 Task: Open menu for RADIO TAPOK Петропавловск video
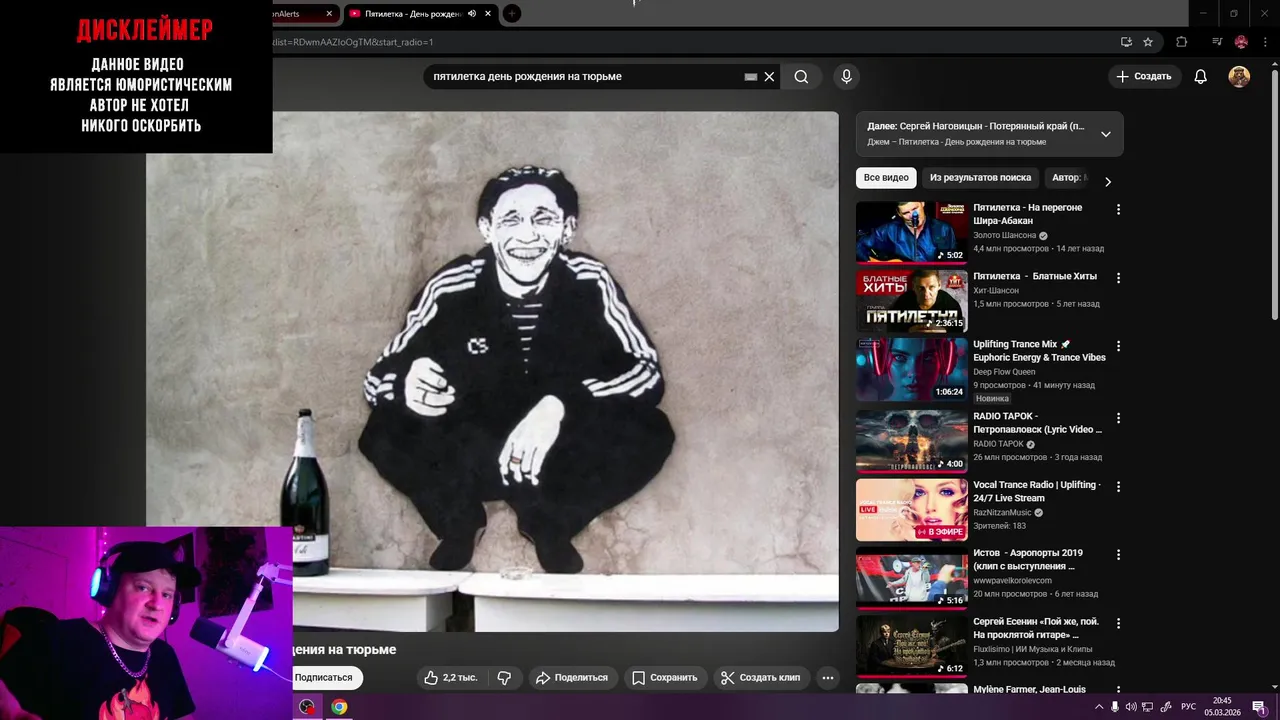pos(1118,418)
